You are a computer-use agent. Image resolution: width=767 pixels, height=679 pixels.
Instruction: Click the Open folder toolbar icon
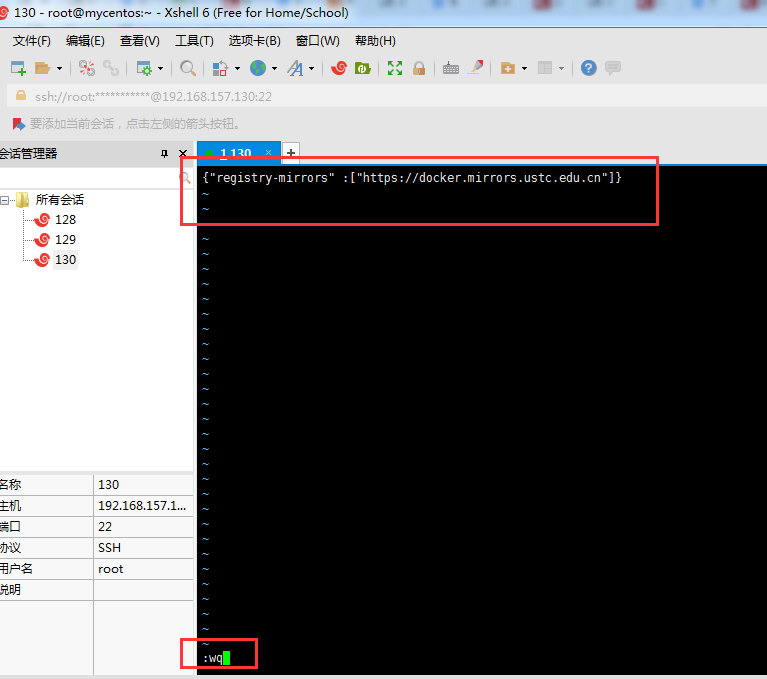[43, 68]
